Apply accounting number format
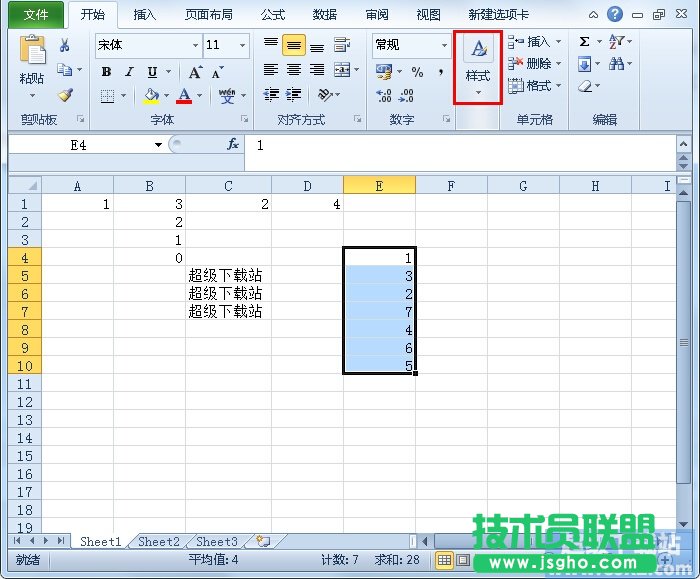 pos(384,71)
